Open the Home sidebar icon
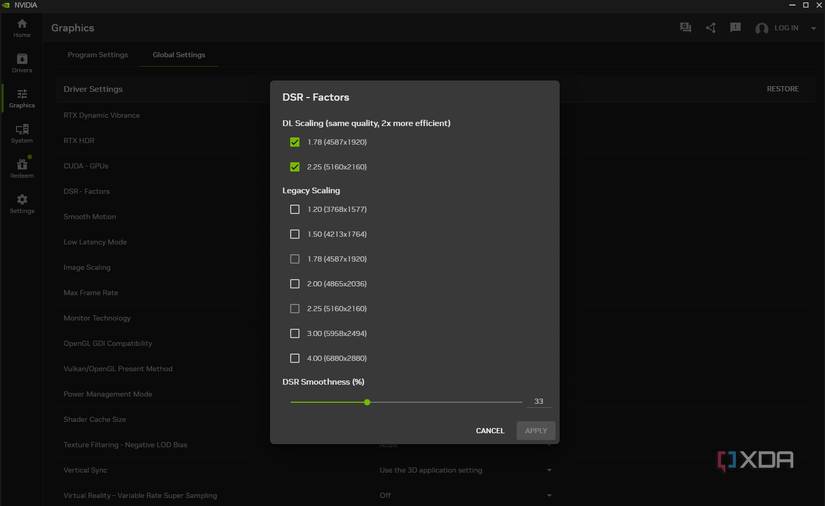The image size is (825, 506). 21,27
